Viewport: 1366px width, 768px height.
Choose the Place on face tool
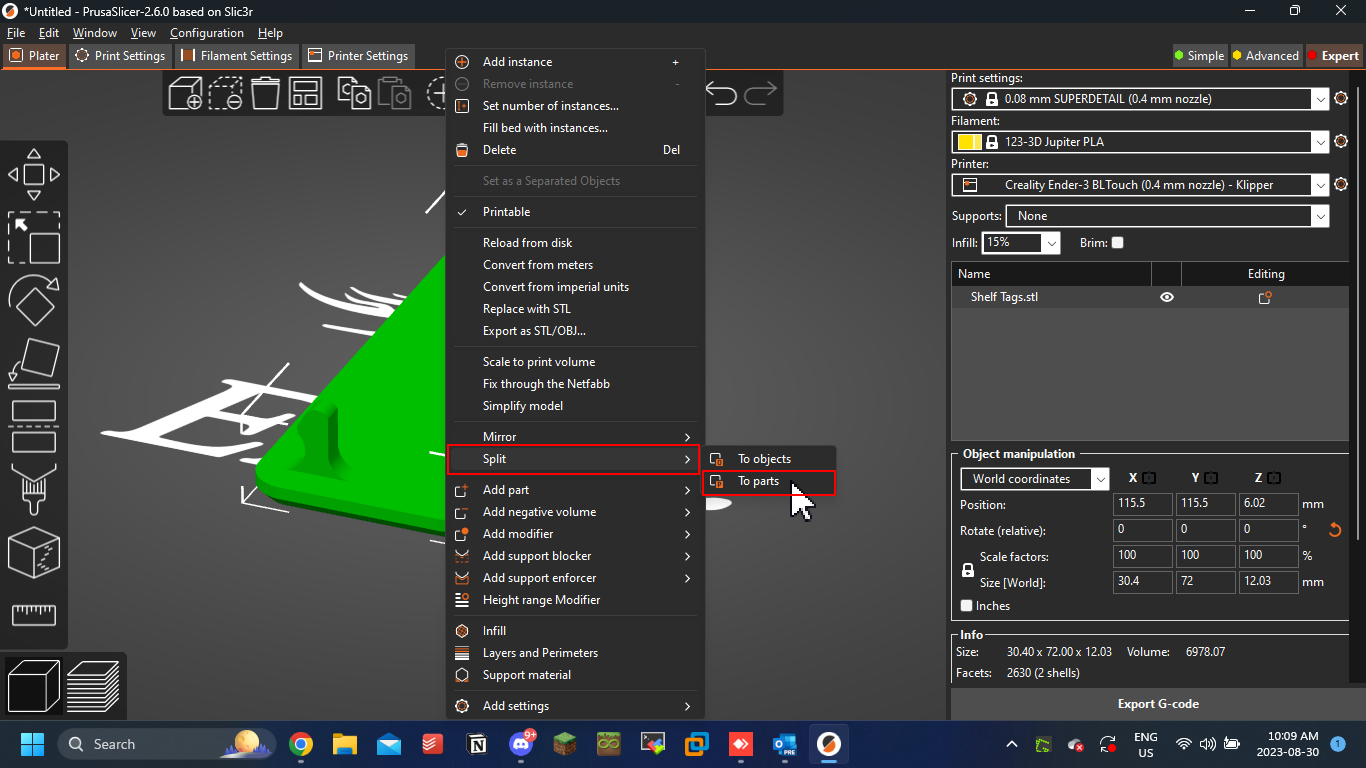pyautogui.click(x=34, y=362)
